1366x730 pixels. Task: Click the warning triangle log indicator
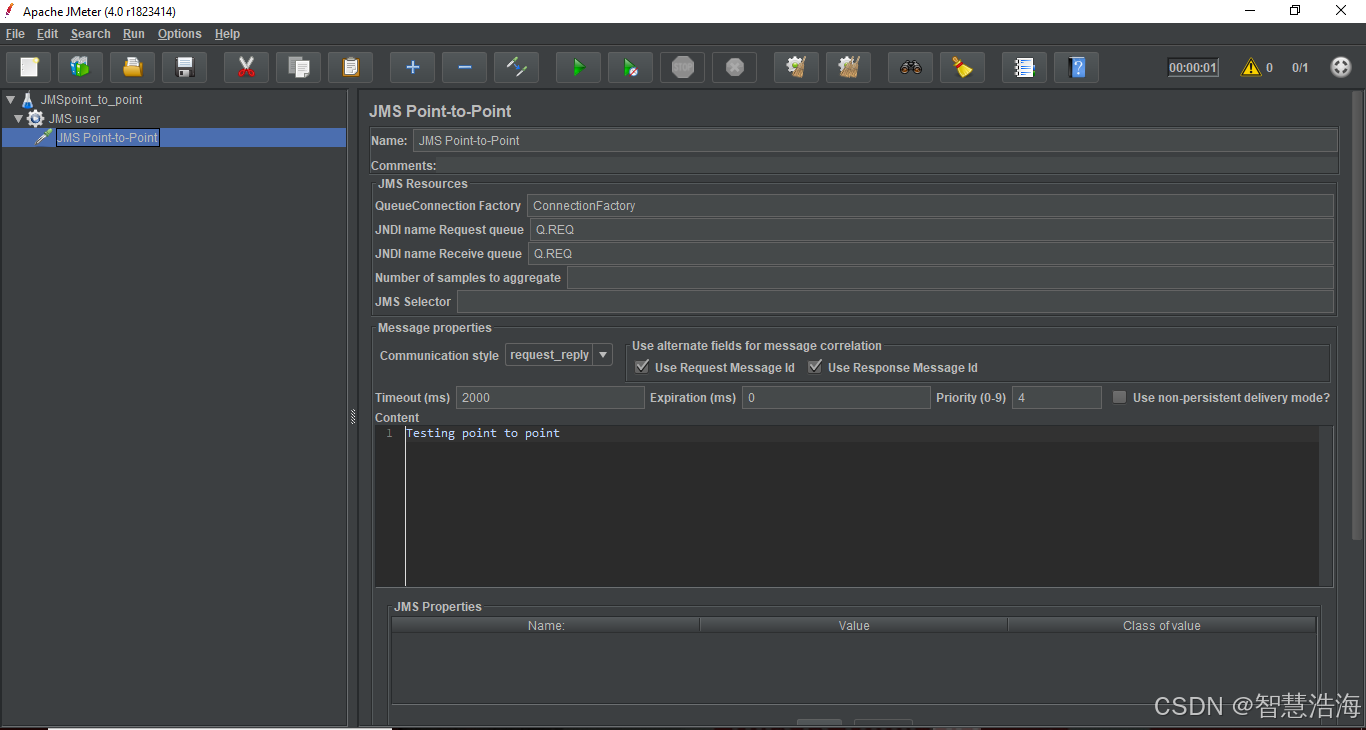(1250, 67)
